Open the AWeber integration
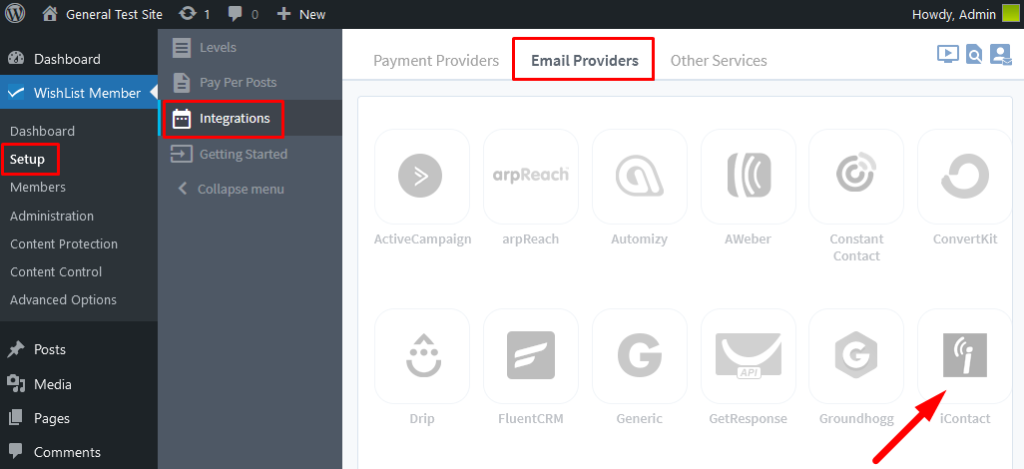 tap(748, 177)
